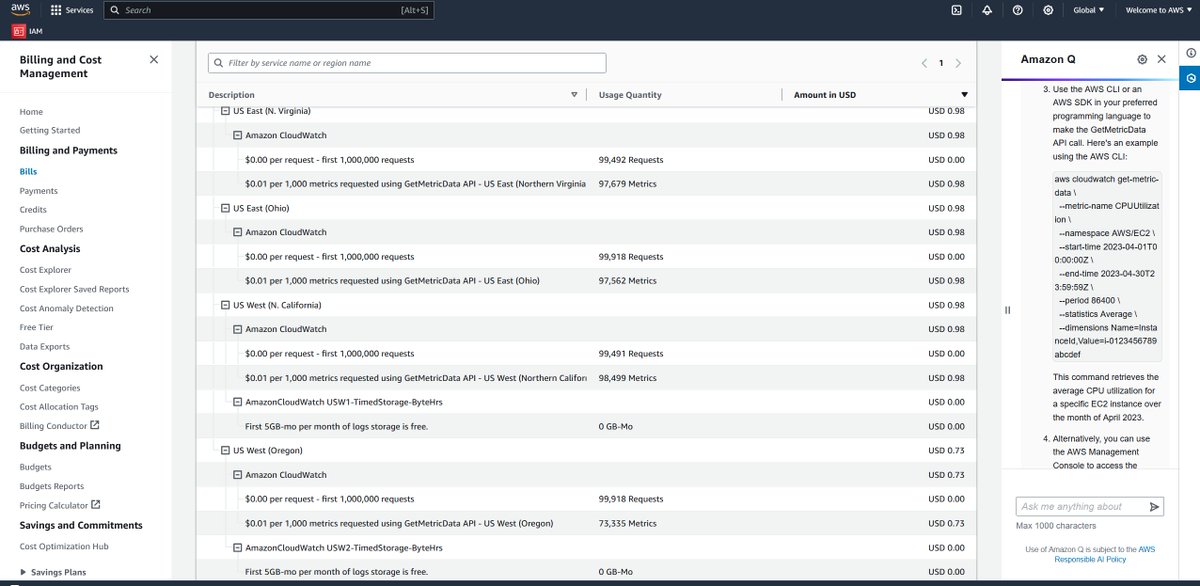This screenshot has height=586, width=1200.
Task: Click the filter by service name field
Action: (x=407, y=63)
